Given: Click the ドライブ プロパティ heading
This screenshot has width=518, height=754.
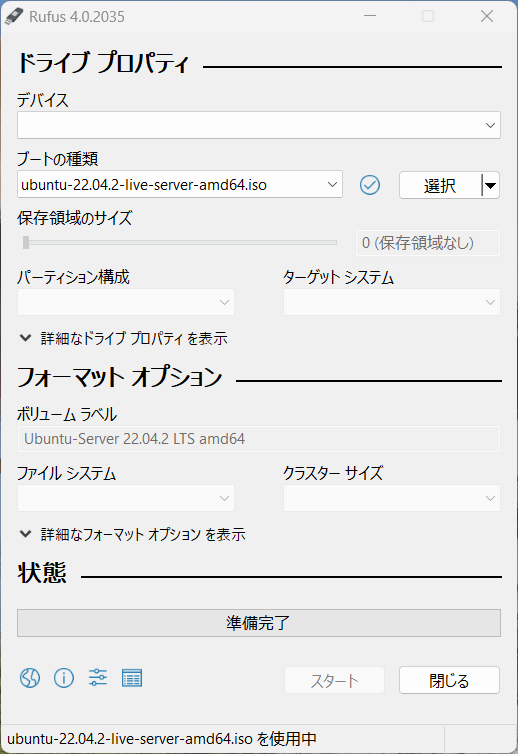Looking at the screenshot, I should click(103, 63).
